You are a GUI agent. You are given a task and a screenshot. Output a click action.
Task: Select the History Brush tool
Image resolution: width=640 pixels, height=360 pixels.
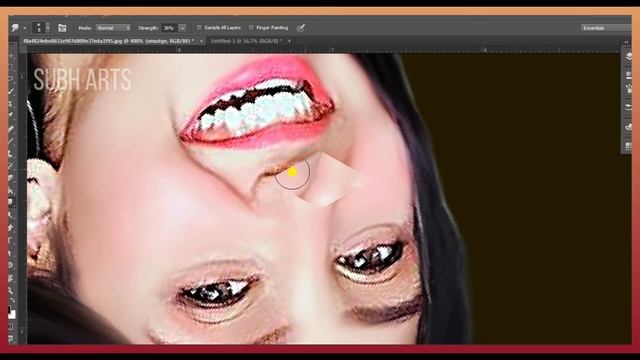click(12, 166)
